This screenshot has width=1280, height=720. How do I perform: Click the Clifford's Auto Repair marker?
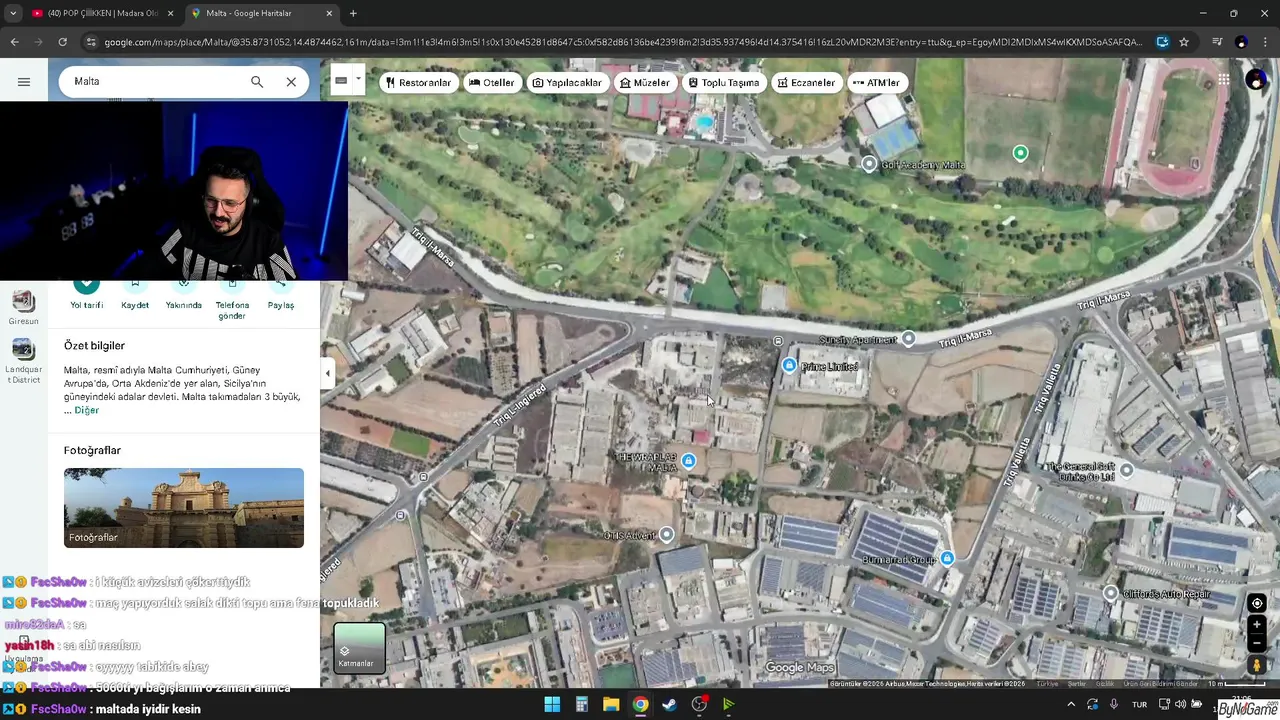(1110, 594)
